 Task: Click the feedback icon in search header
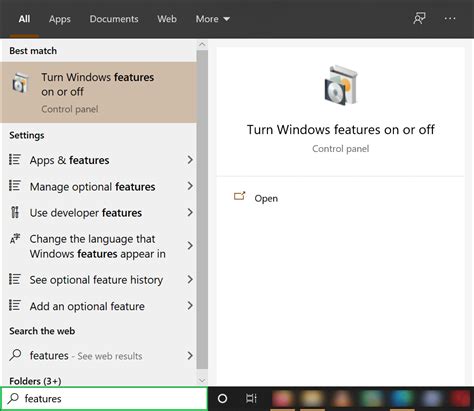(419, 18)
